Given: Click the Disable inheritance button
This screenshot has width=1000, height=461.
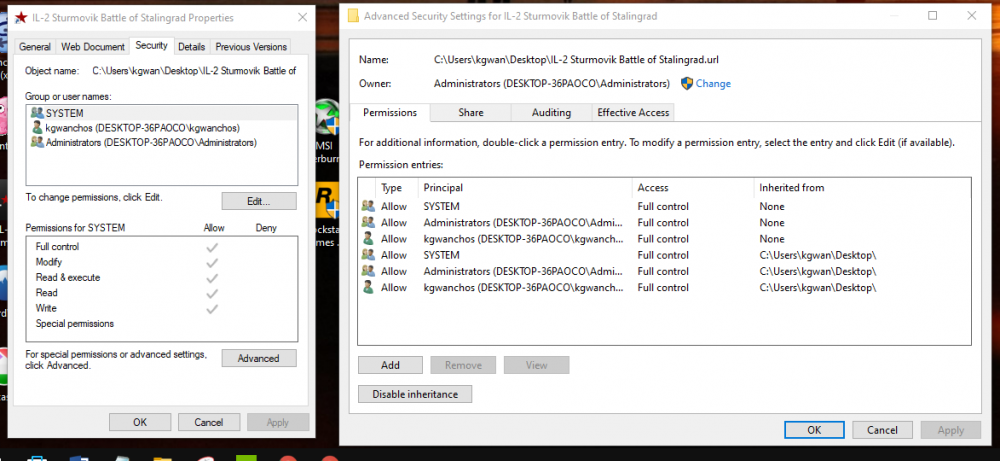Looking at the screenshot, I should click(415, 394).
